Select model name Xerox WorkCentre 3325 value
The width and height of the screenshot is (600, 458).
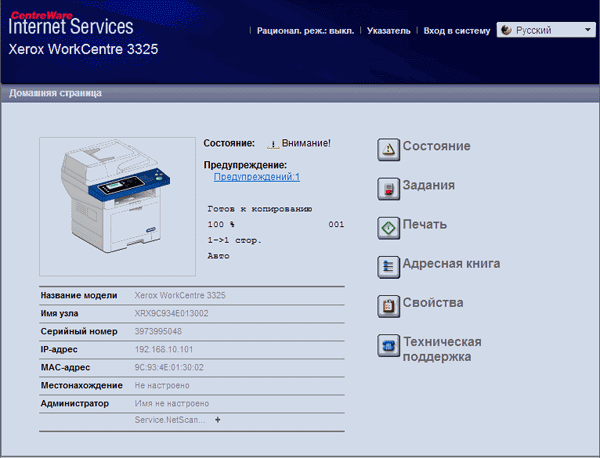click(180, 295)
